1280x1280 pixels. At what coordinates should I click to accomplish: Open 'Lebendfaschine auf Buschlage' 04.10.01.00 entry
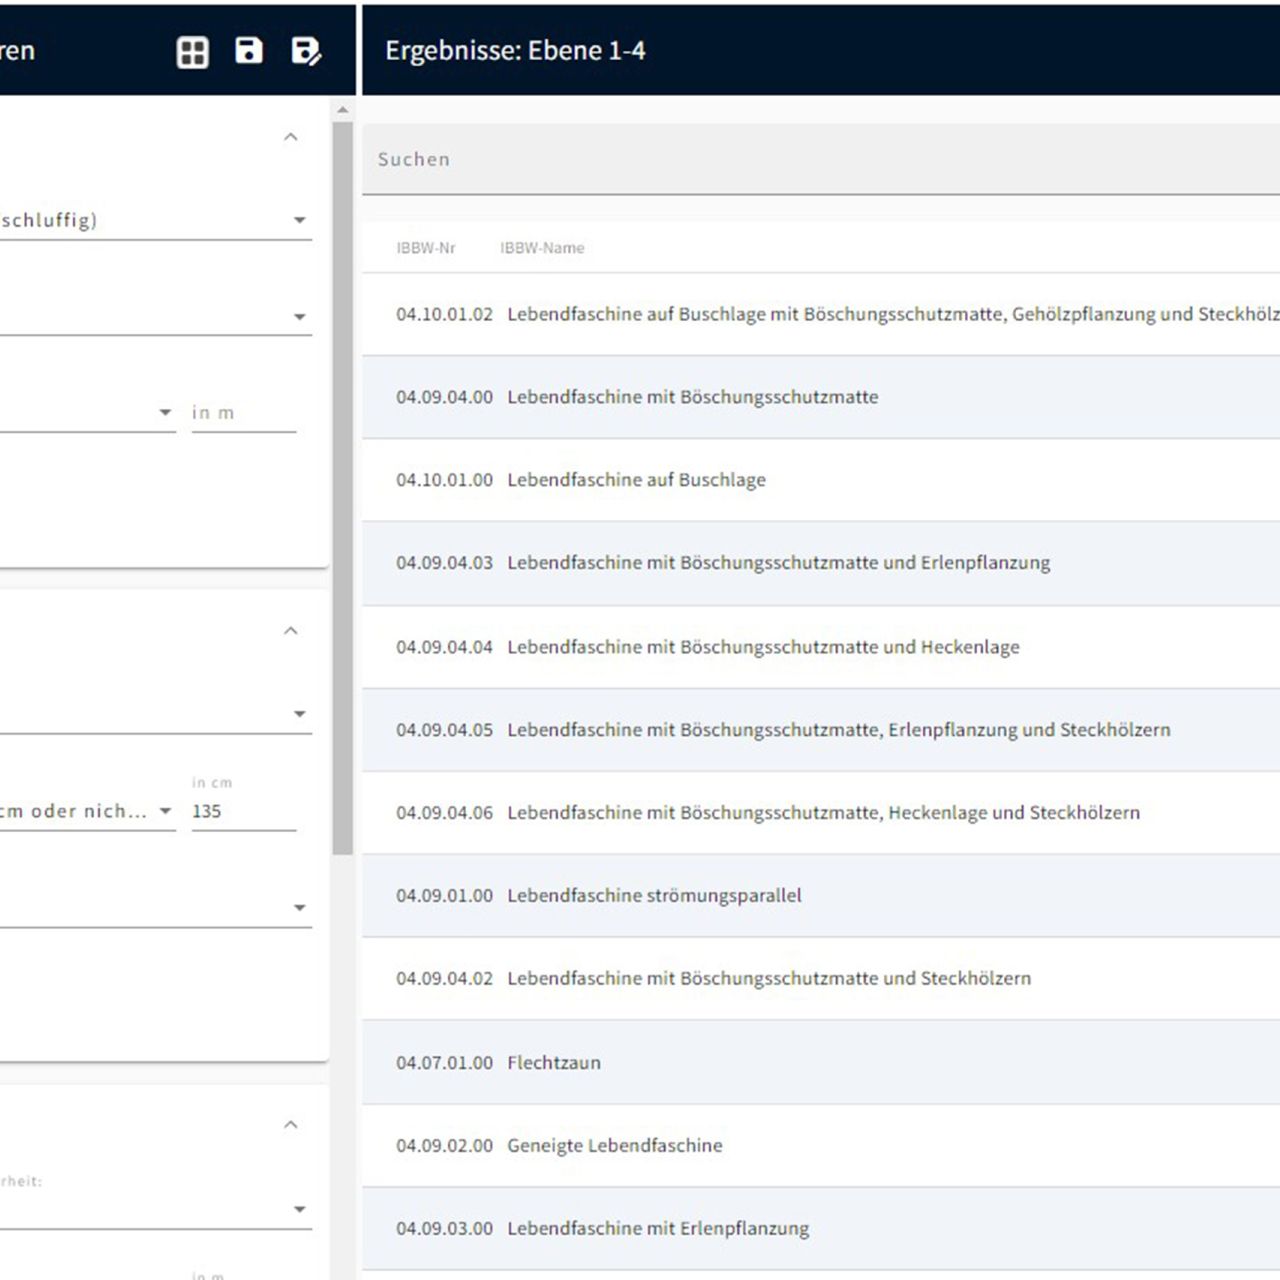pyautogui.click(x=636, y=480)
